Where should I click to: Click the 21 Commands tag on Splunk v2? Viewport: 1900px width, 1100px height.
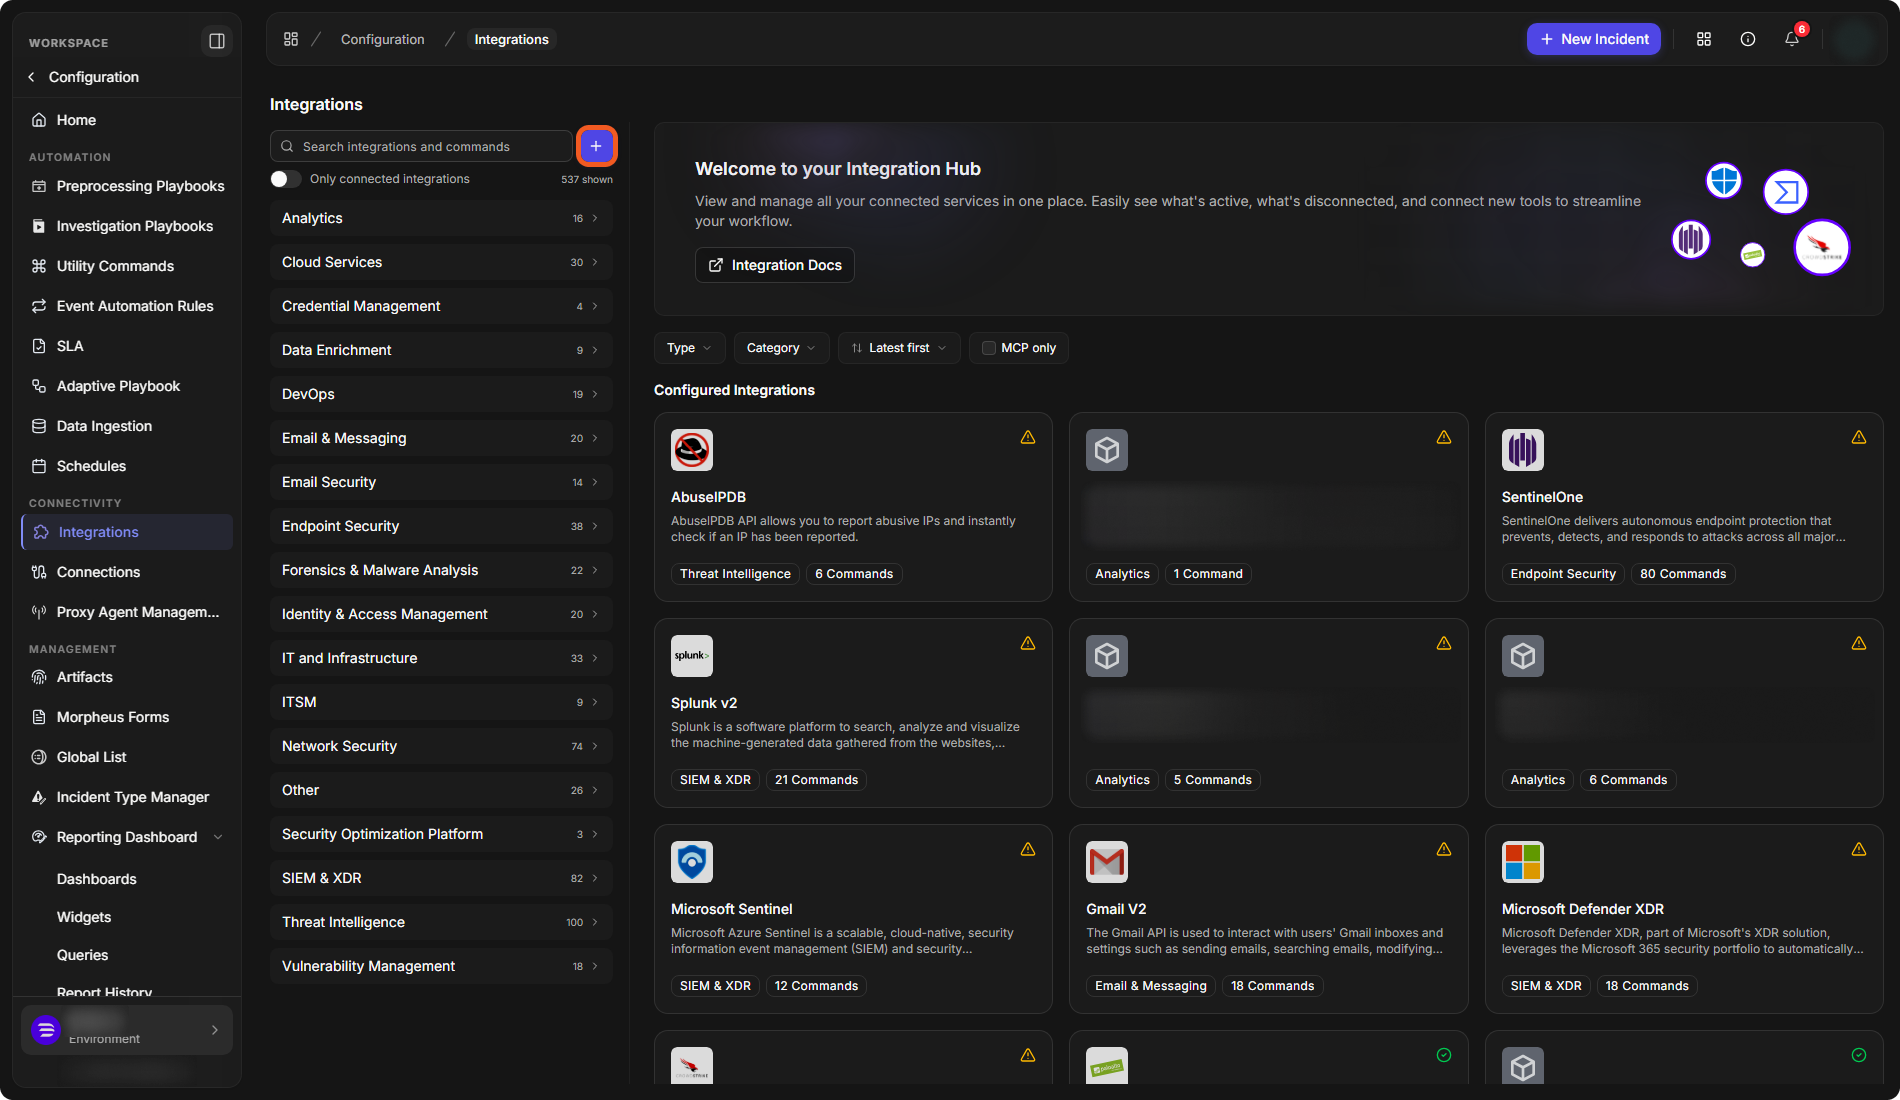(x=816, y=780)
